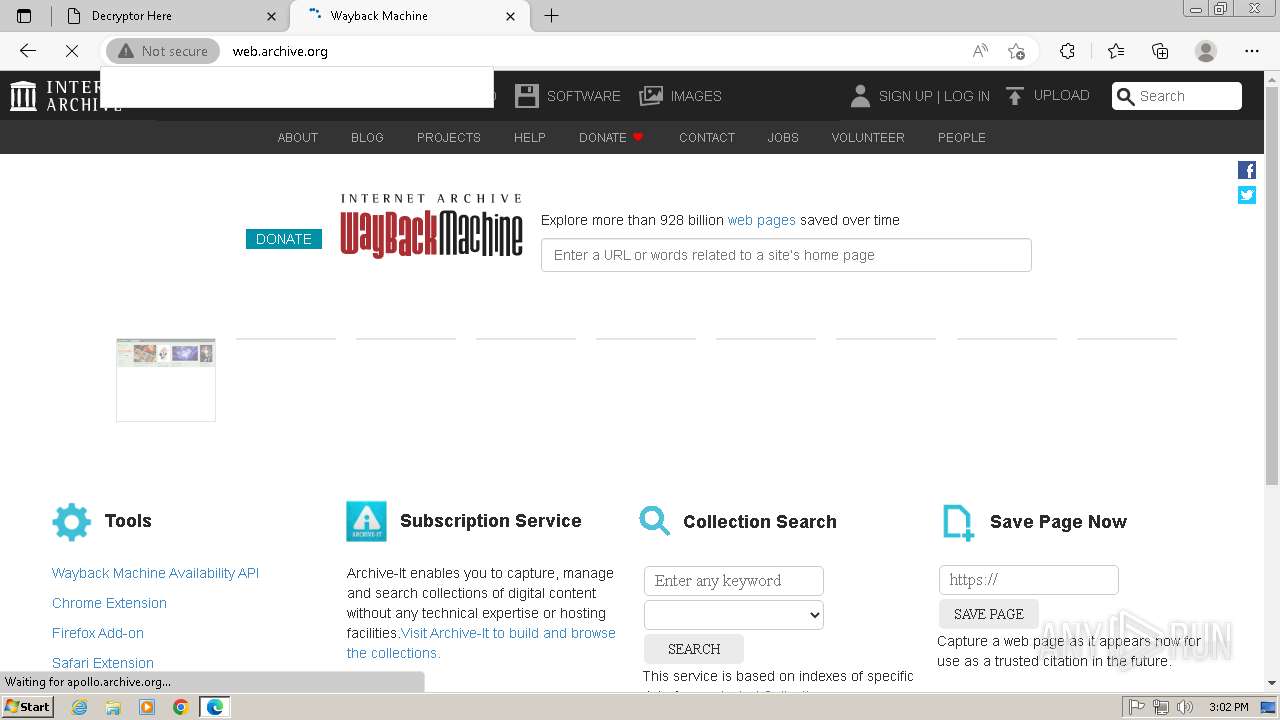This screenshot has width=1280, height=720.
Task: Click the teal DONATE button
Action: pos(284,239)
